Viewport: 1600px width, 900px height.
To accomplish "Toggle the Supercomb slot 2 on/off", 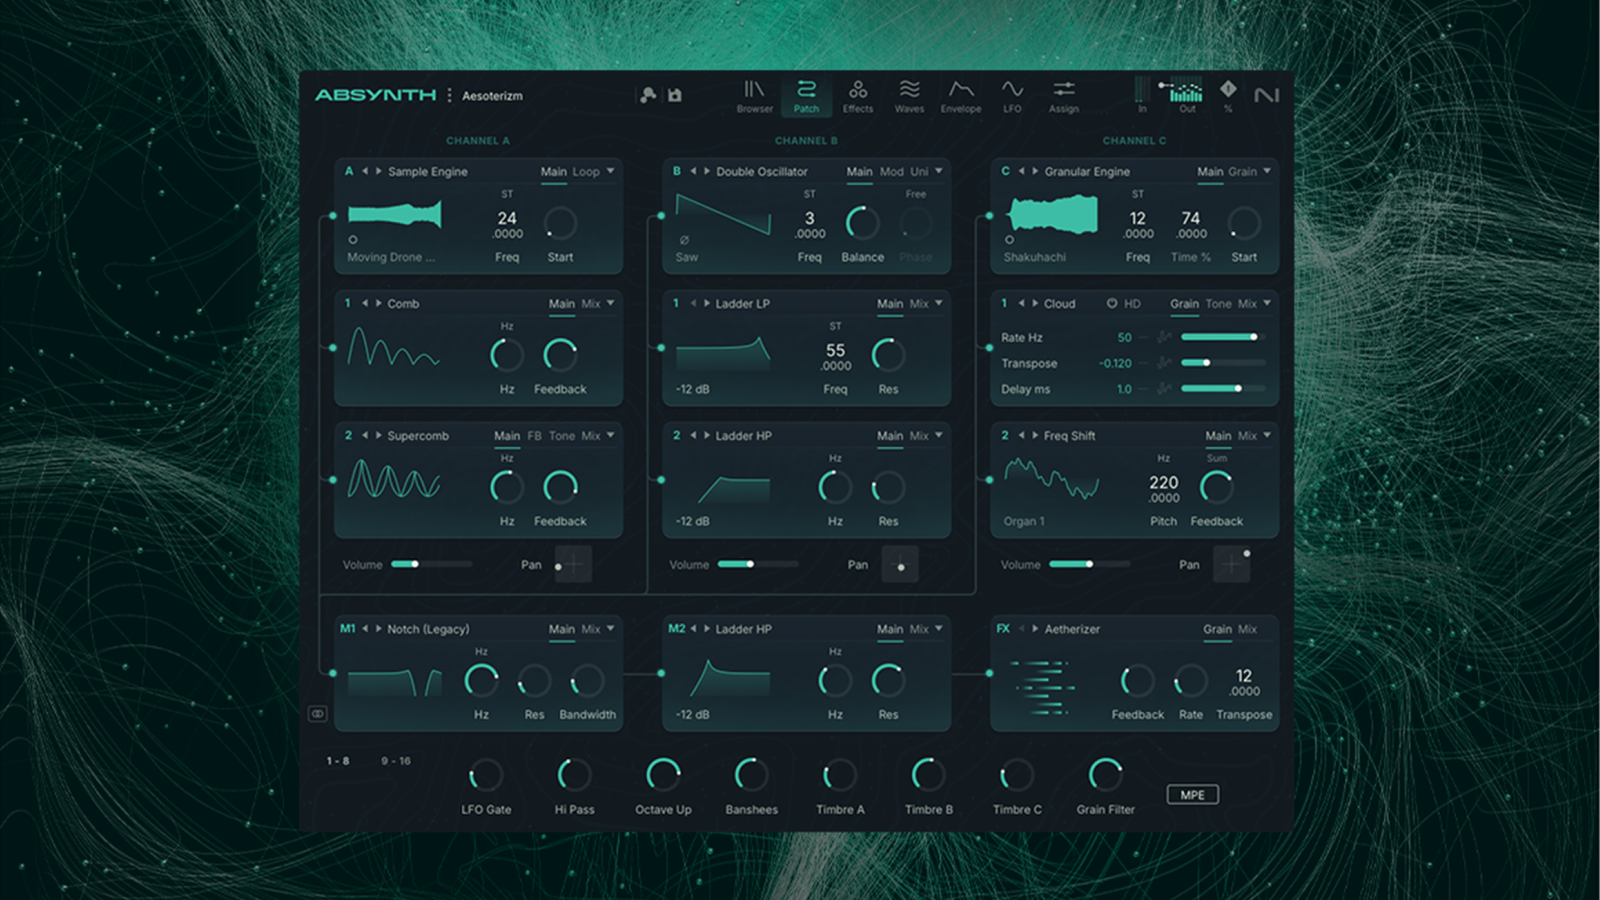I will pyautogui.click(x=348, y=435).
